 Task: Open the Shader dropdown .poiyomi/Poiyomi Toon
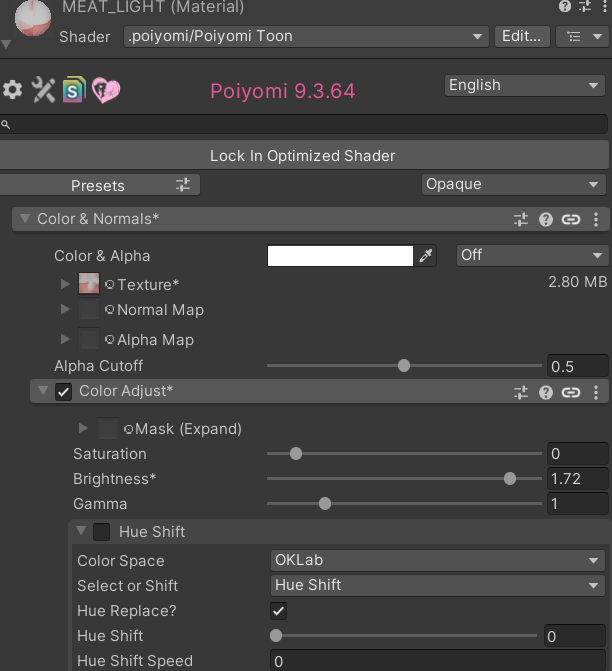pyautogui.click(x=306, y=36)
